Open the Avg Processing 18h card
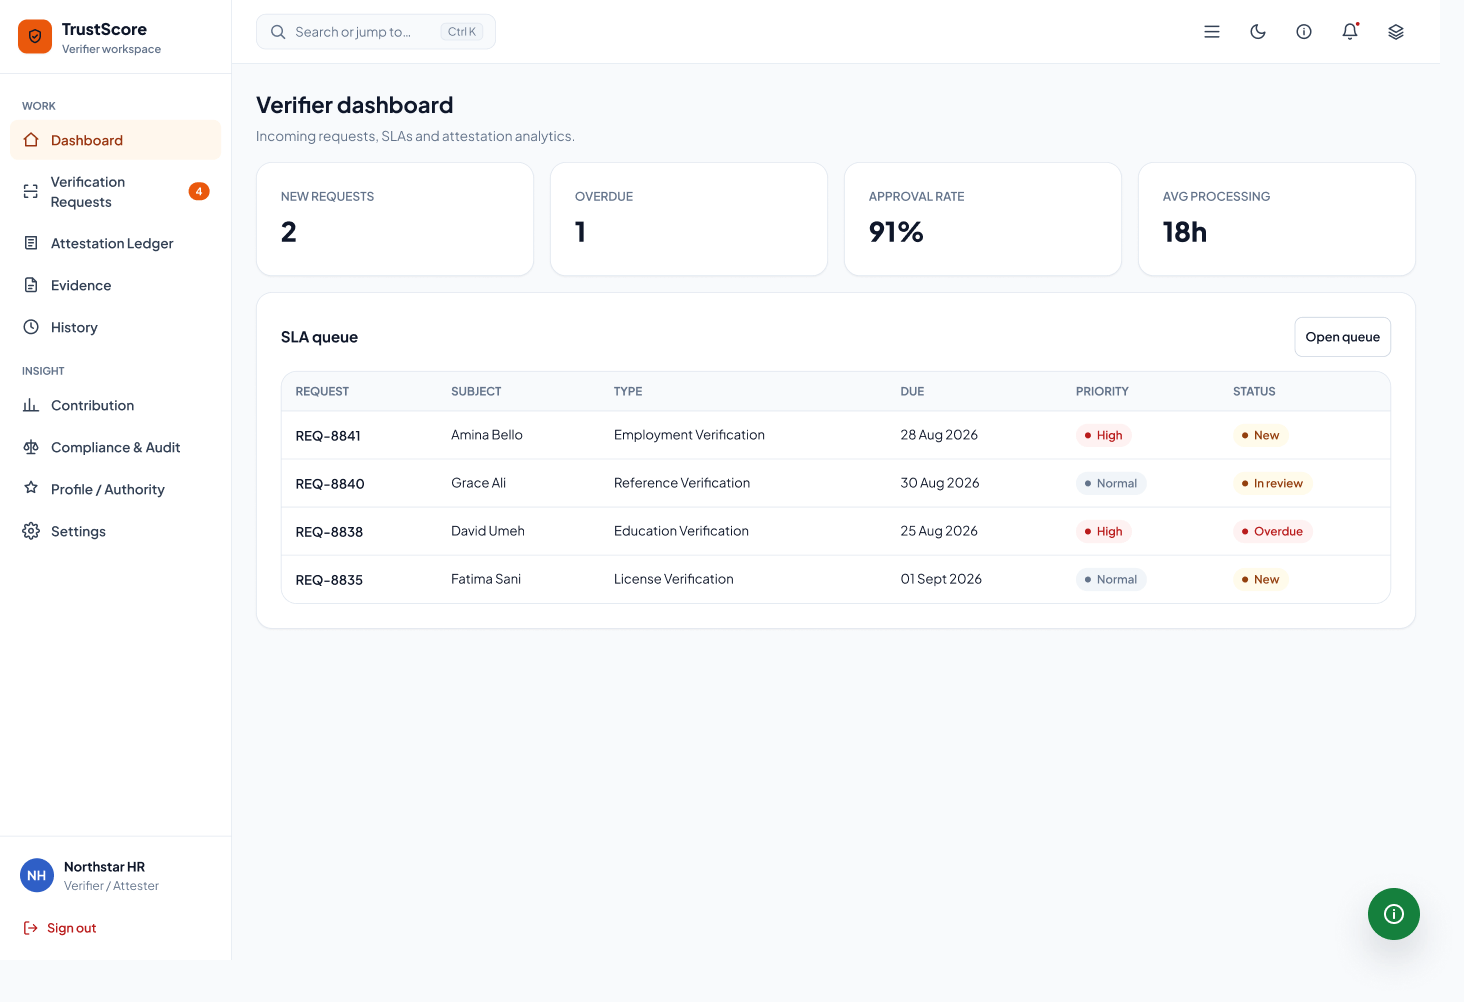Image resolution: width=1464 pixels, height=1002 pixels. coord(1277,219)
